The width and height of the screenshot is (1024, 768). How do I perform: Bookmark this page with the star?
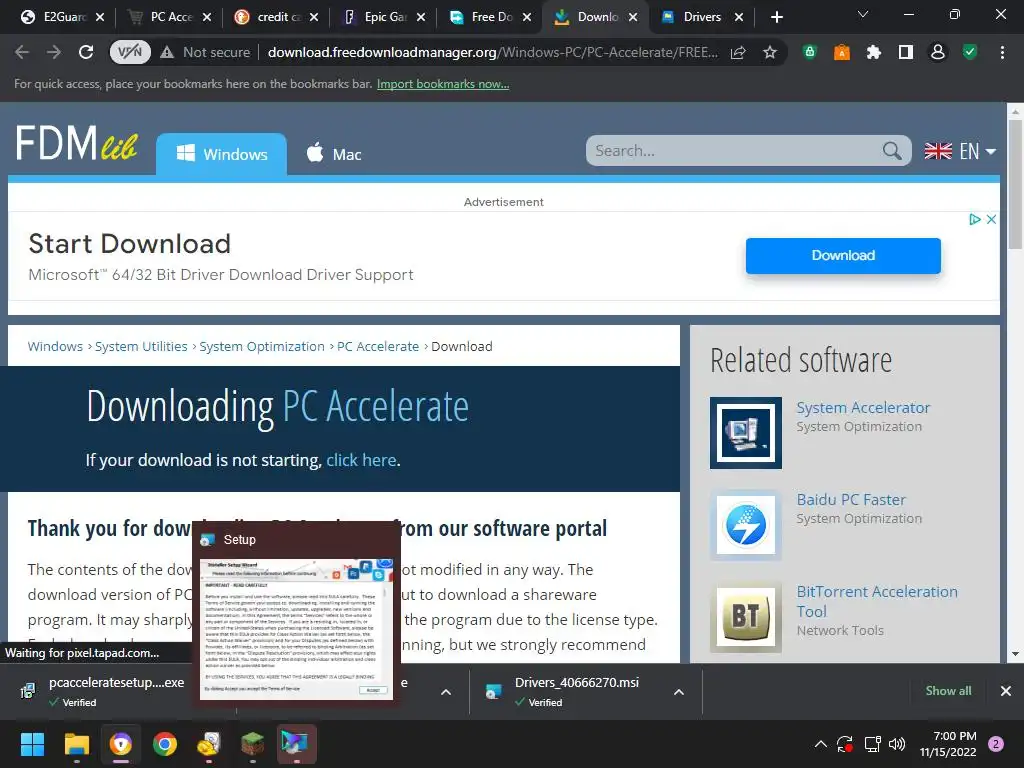(770, 52)
